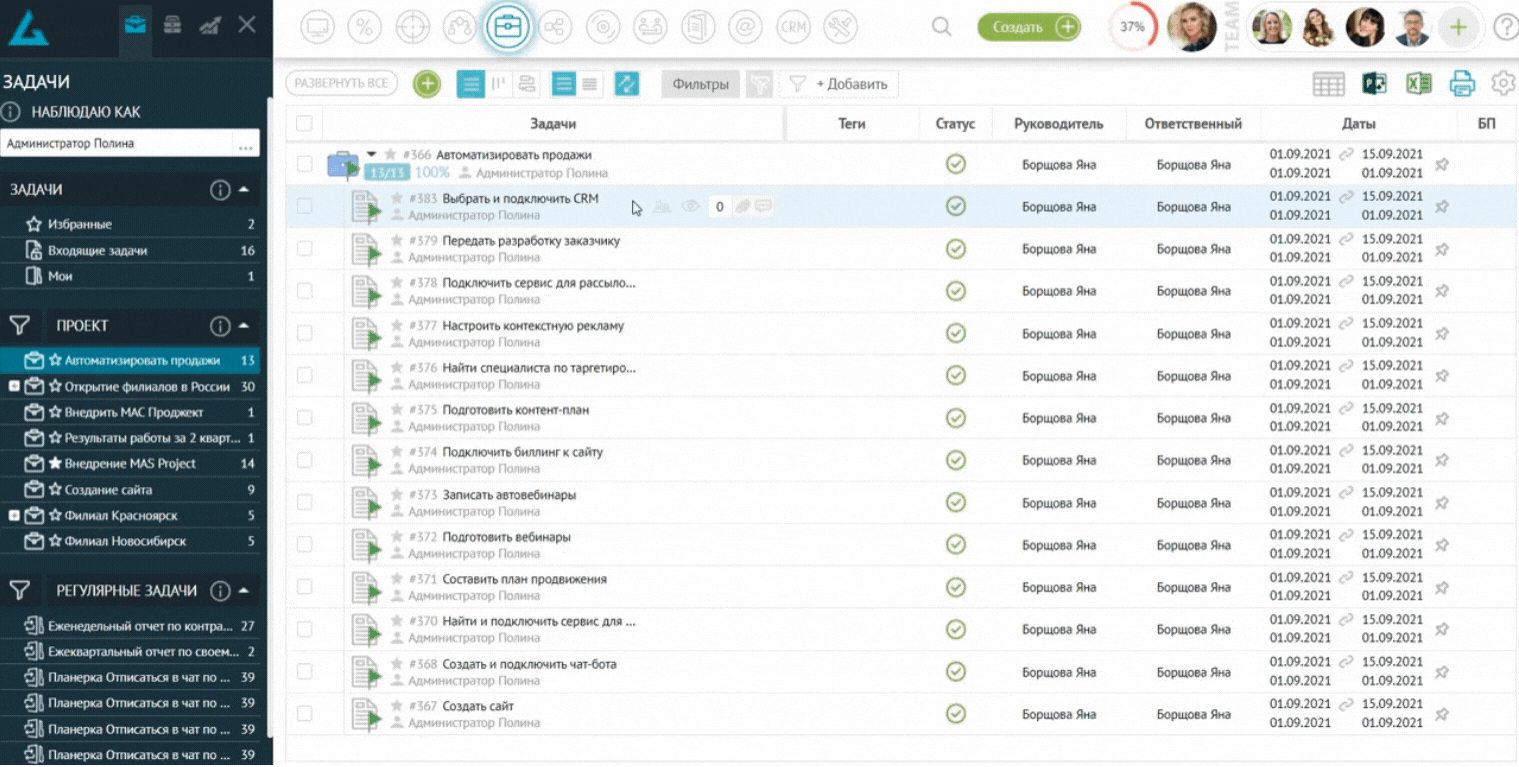Image resolution: width=1519 pixels, height=767 pixels.
Task: Tick the checkbox for task #377
Action: [x=304, y=333]
